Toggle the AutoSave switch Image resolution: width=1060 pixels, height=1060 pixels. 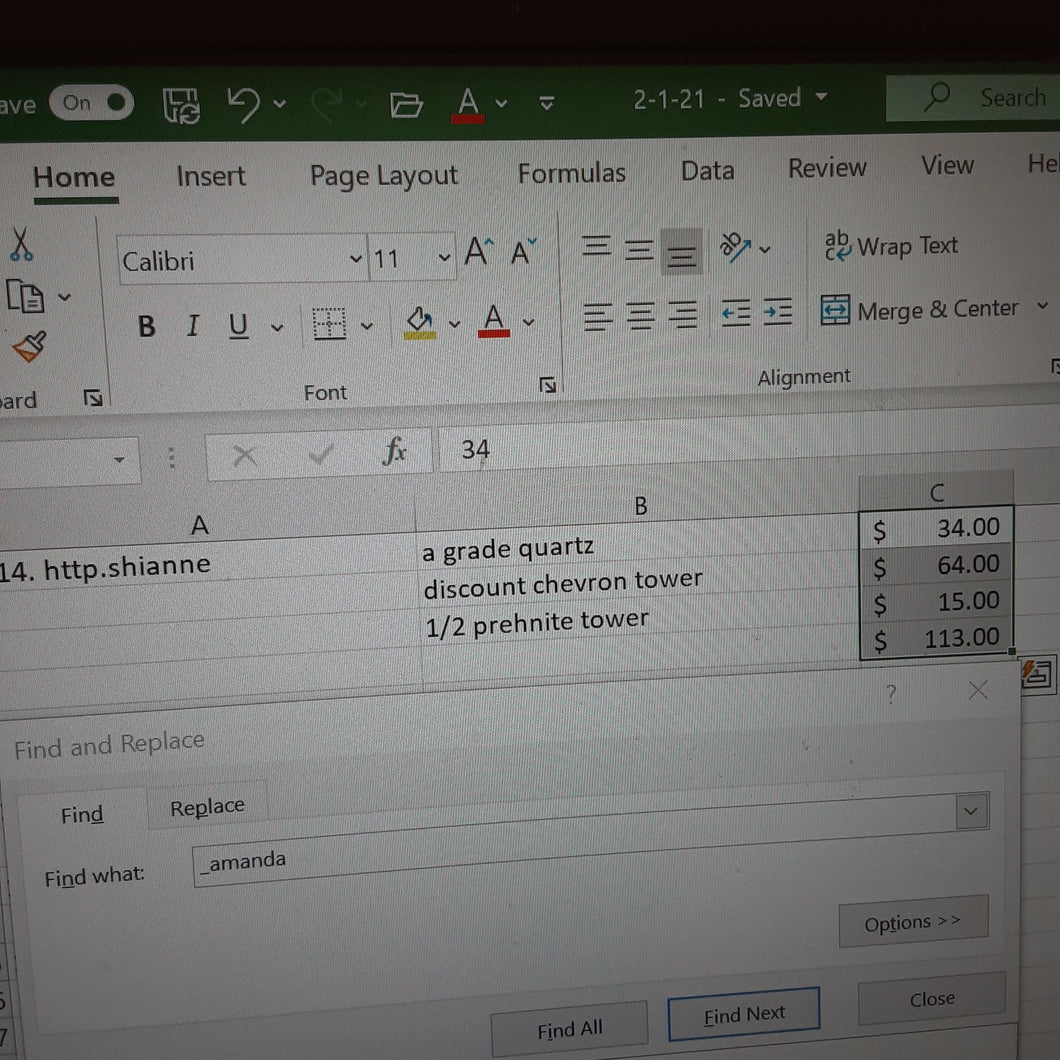pos(91,103)
